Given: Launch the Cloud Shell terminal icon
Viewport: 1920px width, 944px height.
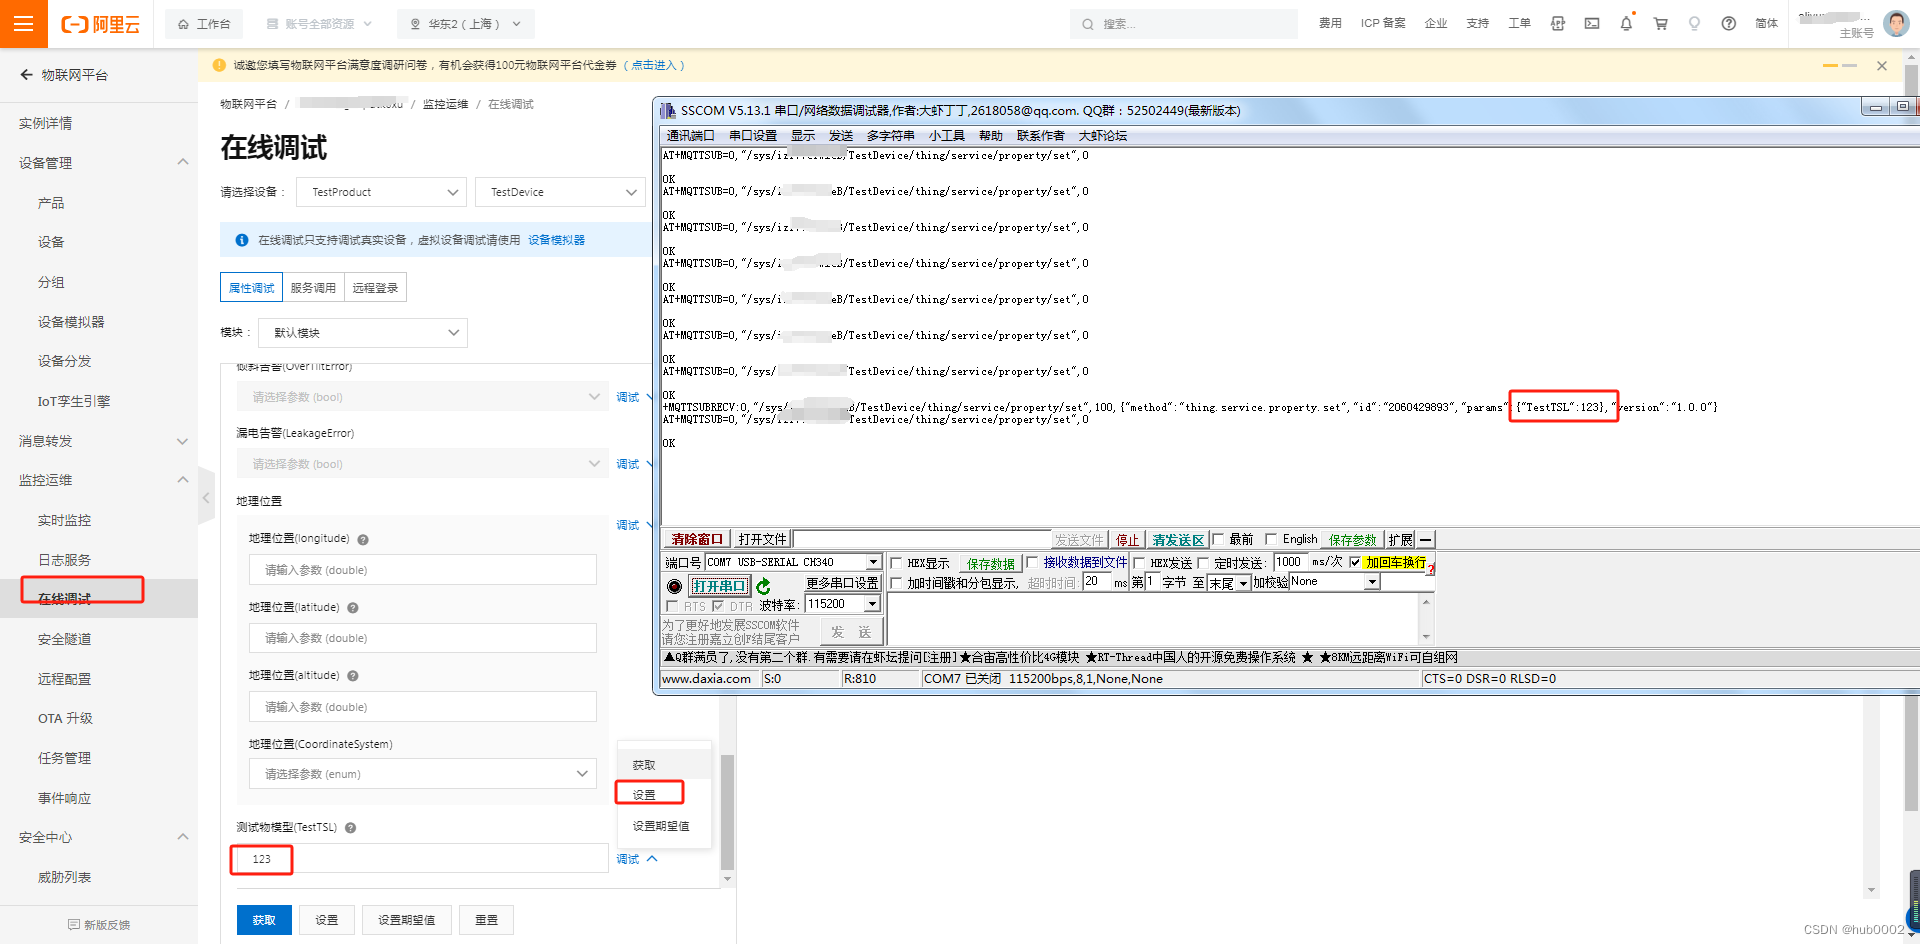Looking at the screenshot, I should pyautogui.click(x=1592, y=24).
